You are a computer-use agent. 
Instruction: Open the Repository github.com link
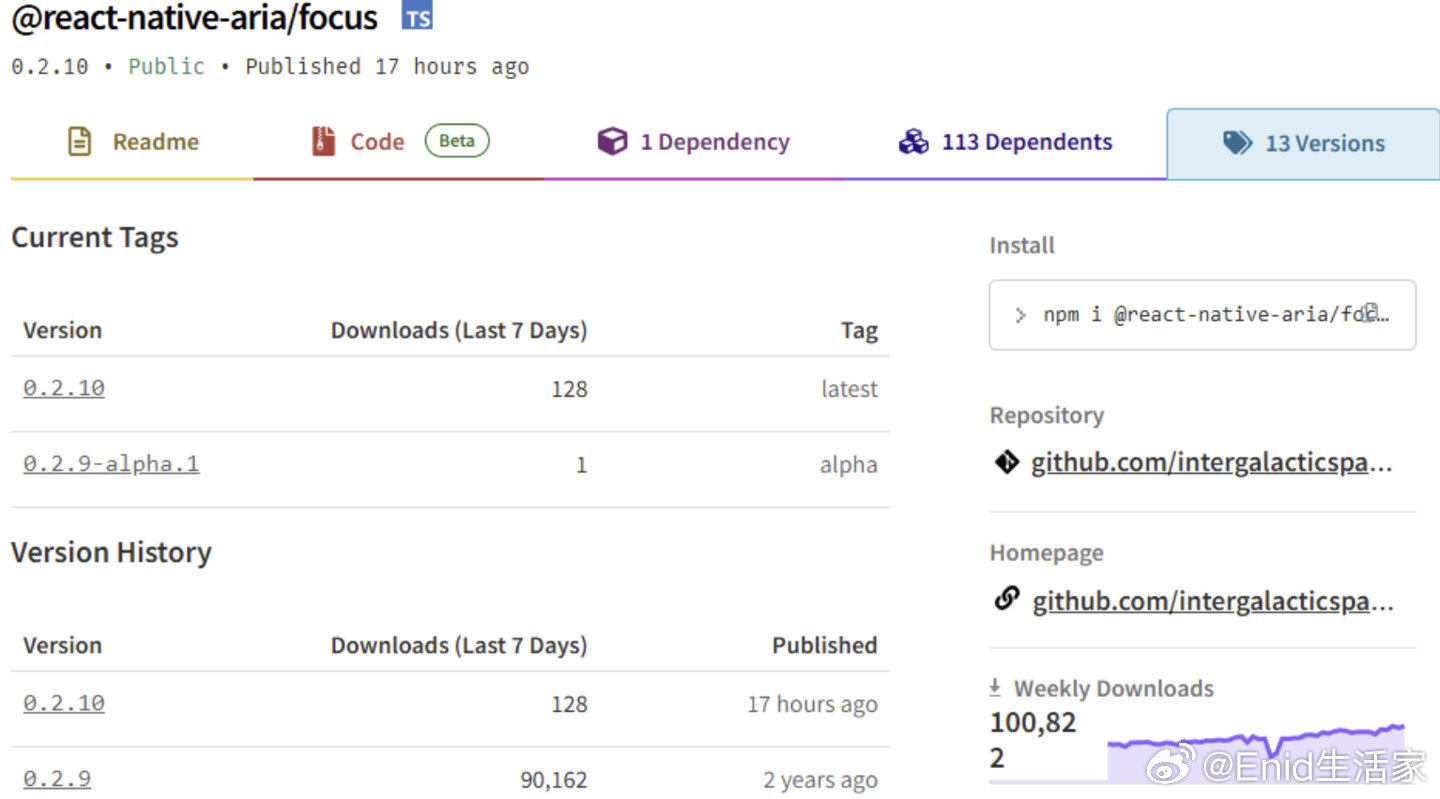(x=1212, y=463)
